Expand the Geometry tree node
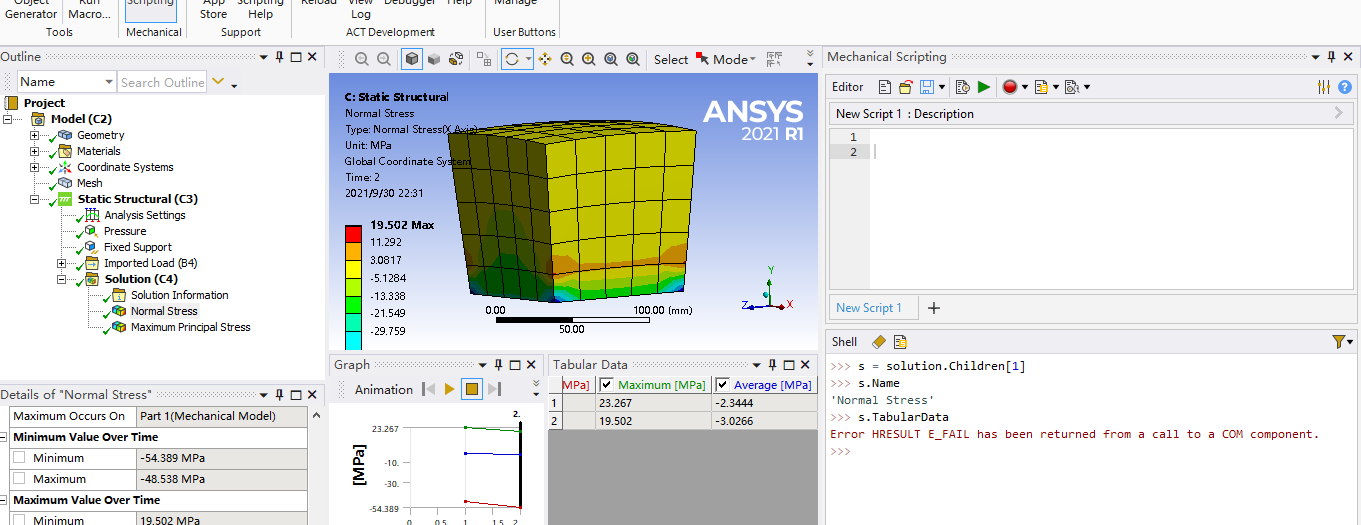Image resolution: width=1361 pixels, height=525 pixels. (35, 135)
